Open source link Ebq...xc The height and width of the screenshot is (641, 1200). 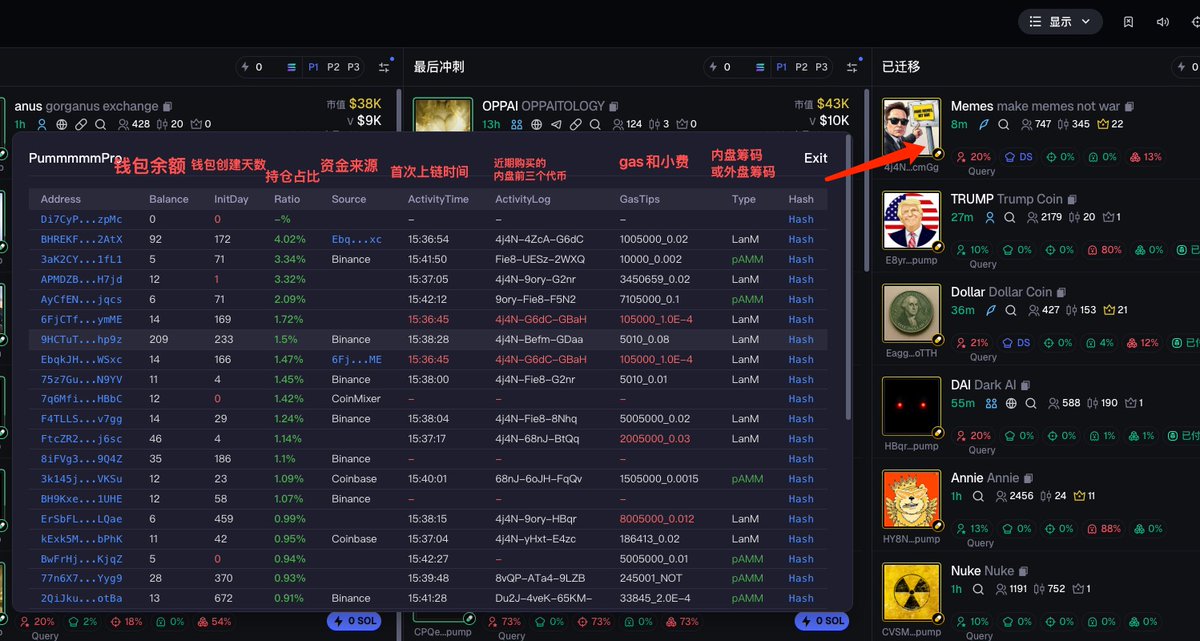click(356, 239)
